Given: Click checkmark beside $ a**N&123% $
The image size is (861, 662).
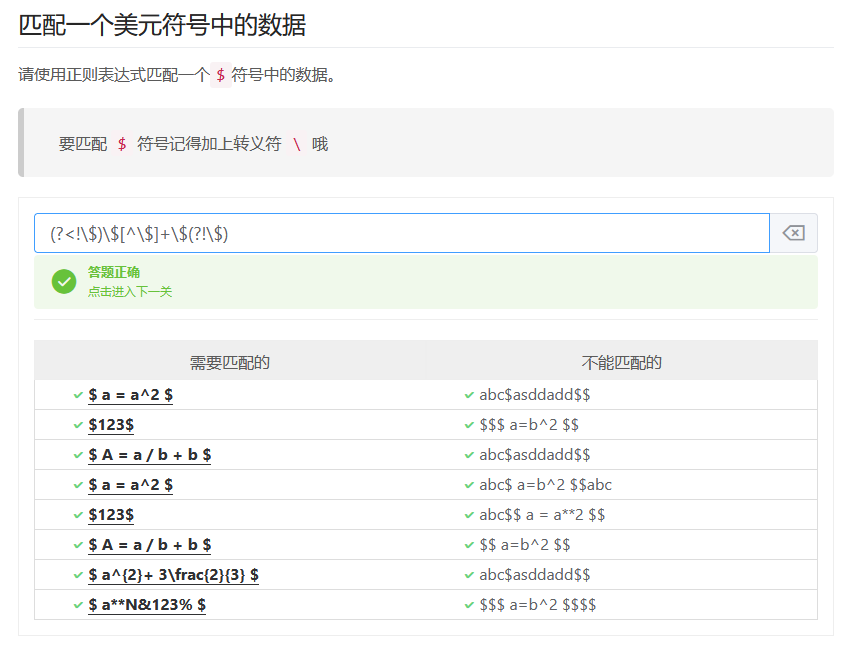Looking at the screenshot, I should pyautogui.click(x=78, y=605).
